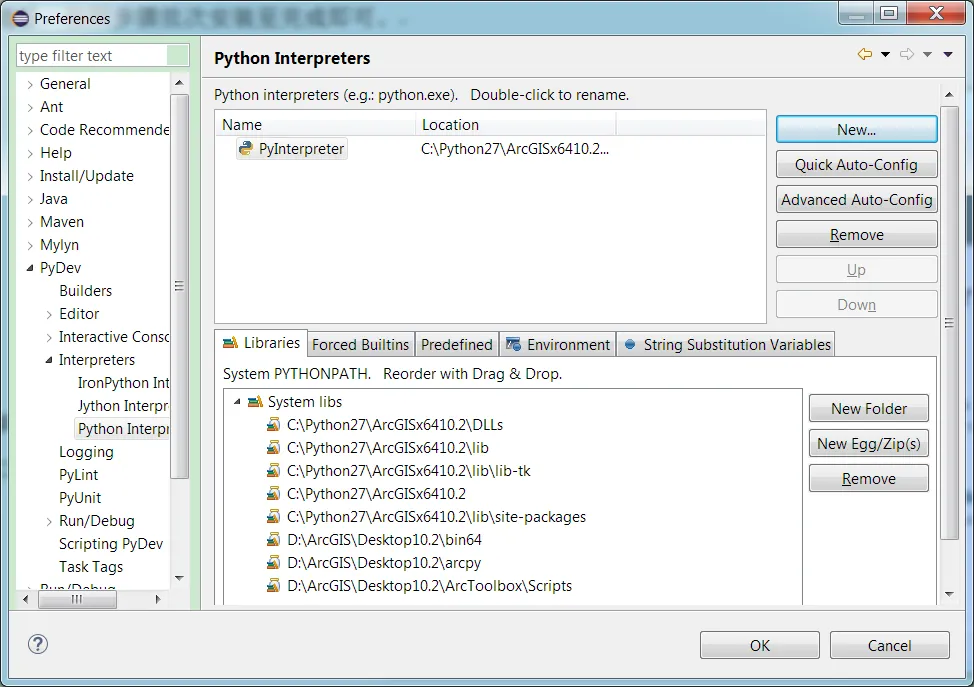
Task: Switch to the Forced Builtins tab
Action: click(x=360, y=345)
